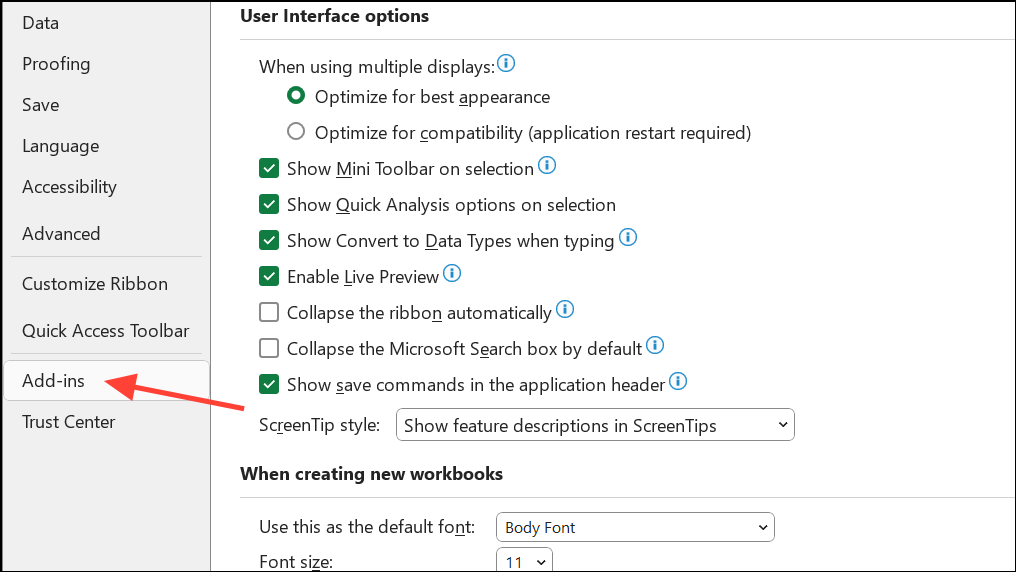The width and height of the screenshot is (1016, 572).
Task: Open Quick Access Toolbar settings
Action: 105,331
